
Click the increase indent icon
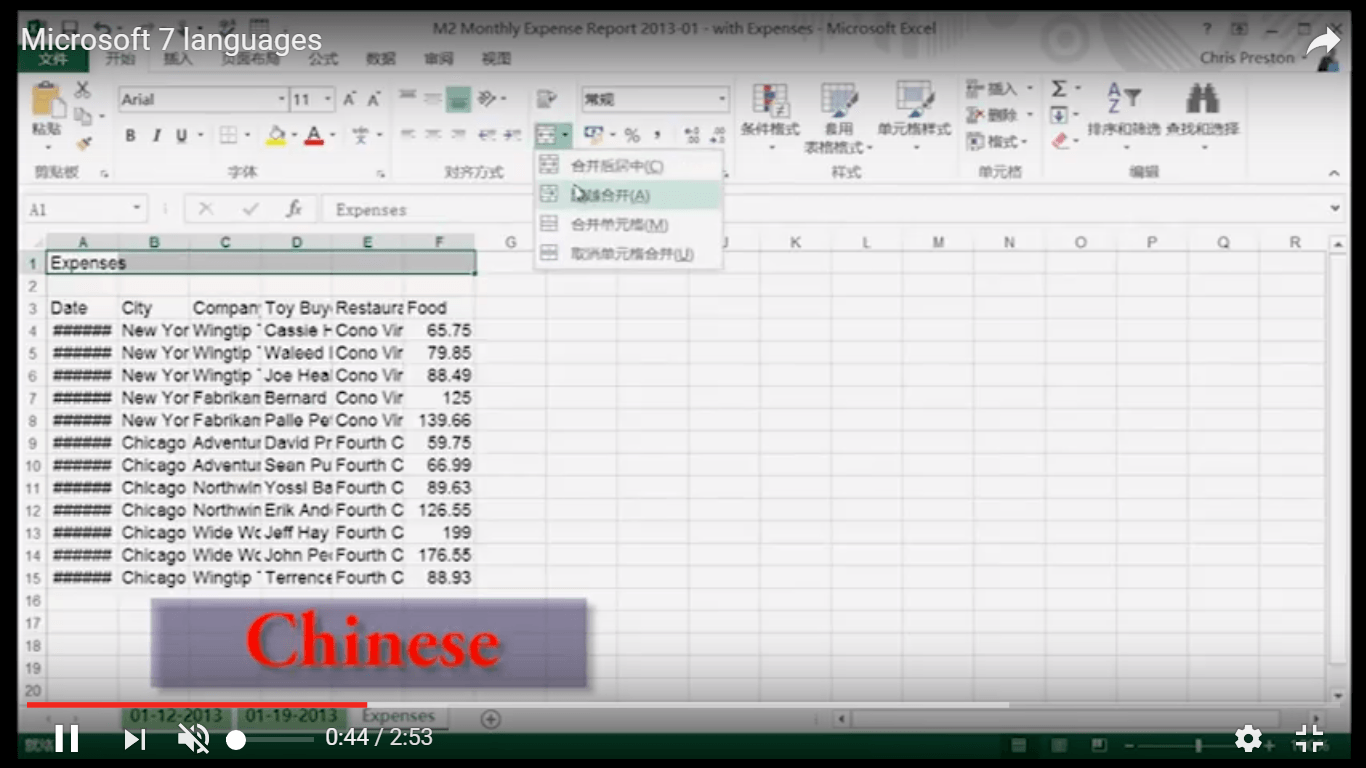[513, 135]
